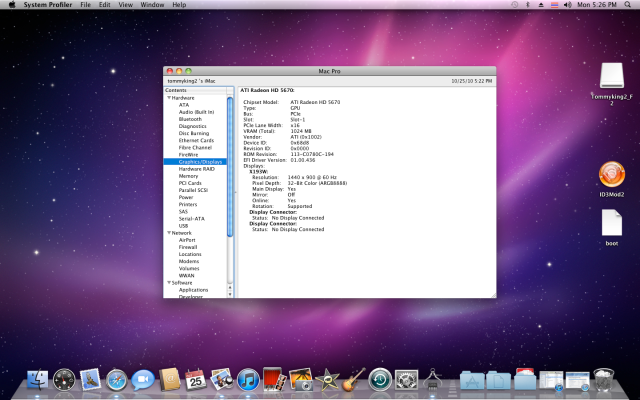This screenshot has width=640, height=400.
Task: Select Memory in the Hardware list
Action: click(188, 176)
